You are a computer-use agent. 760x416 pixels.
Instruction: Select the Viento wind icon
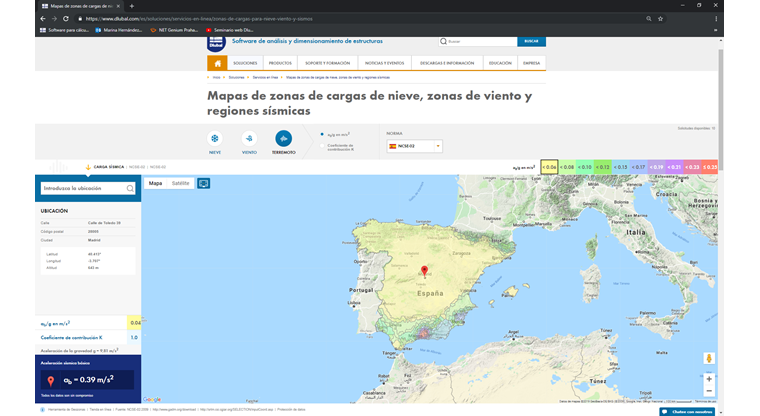(249, 139)
